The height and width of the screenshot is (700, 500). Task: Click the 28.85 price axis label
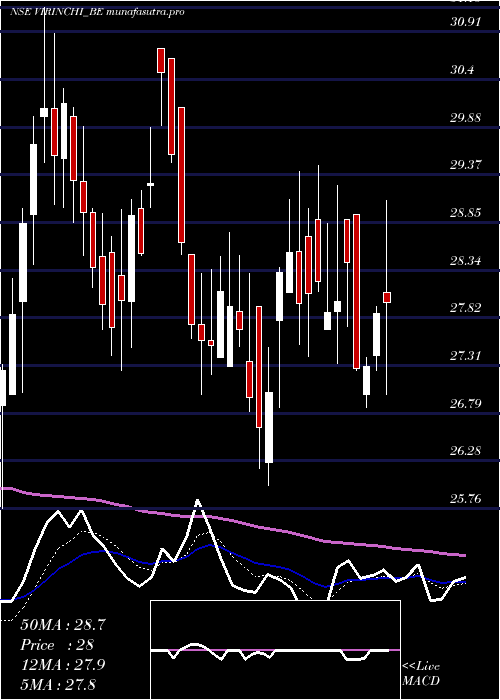pyautogui.click(x=466, y=212)
